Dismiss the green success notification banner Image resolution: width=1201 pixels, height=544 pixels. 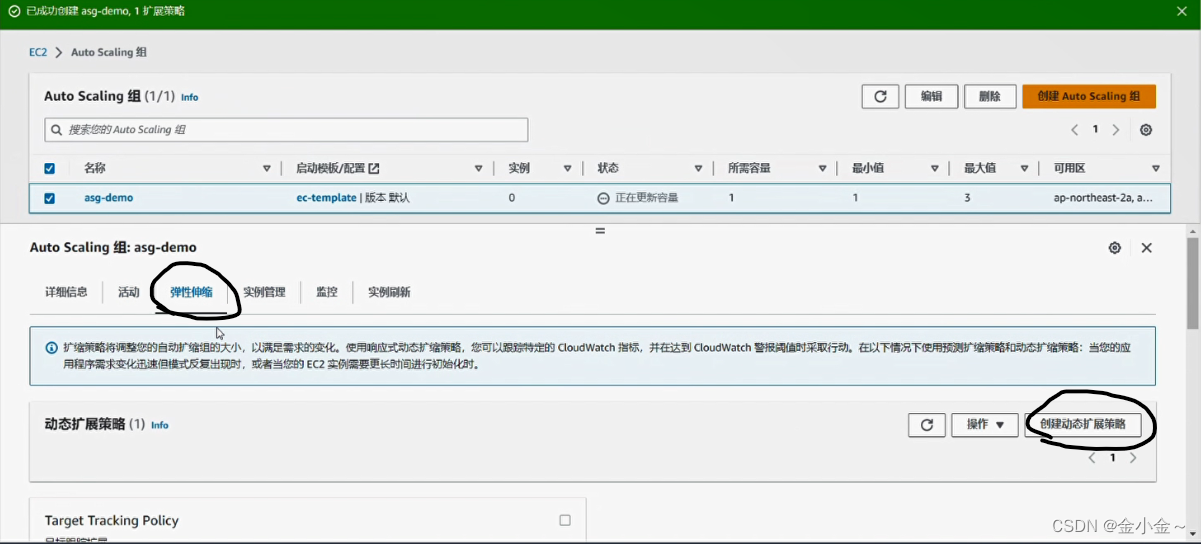point(1181,11)
